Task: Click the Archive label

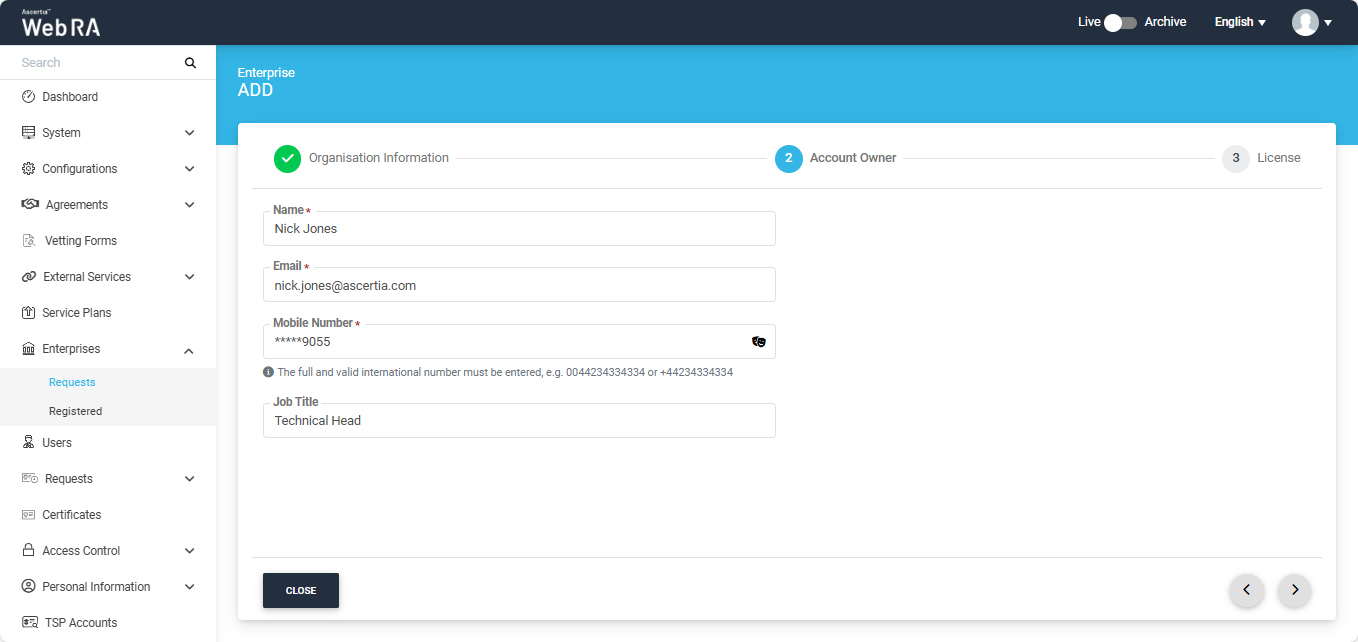Action: pos(1165,22)
